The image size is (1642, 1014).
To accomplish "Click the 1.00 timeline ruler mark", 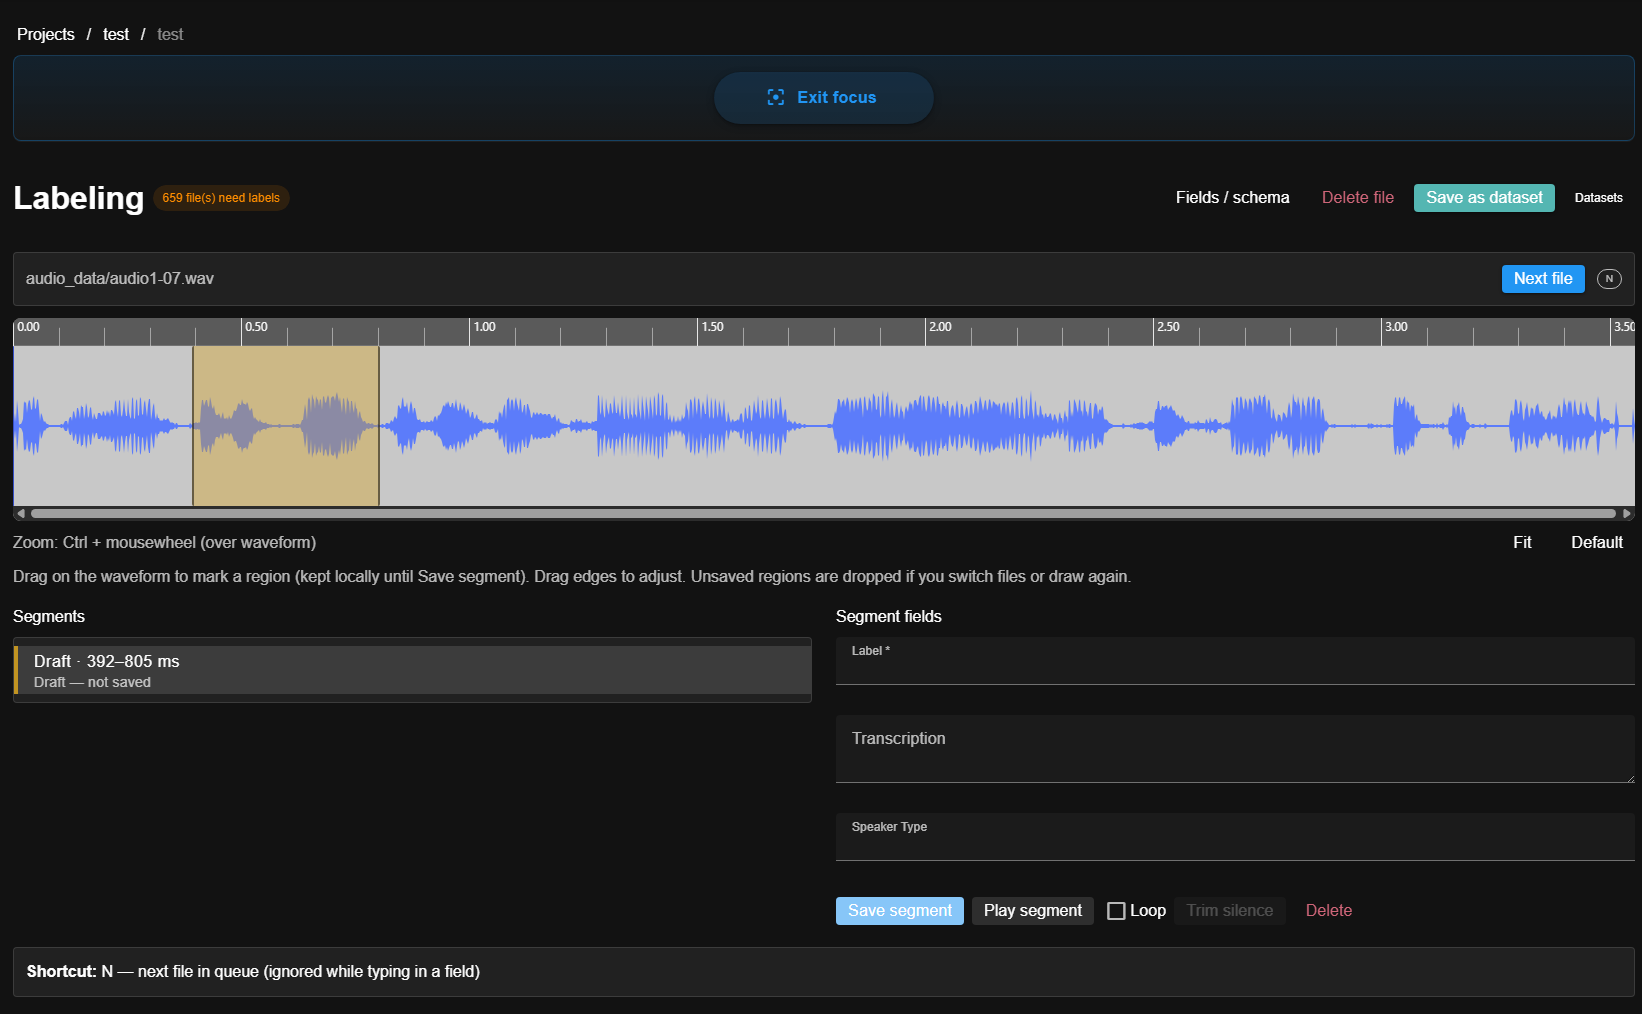I will point(484,327).
